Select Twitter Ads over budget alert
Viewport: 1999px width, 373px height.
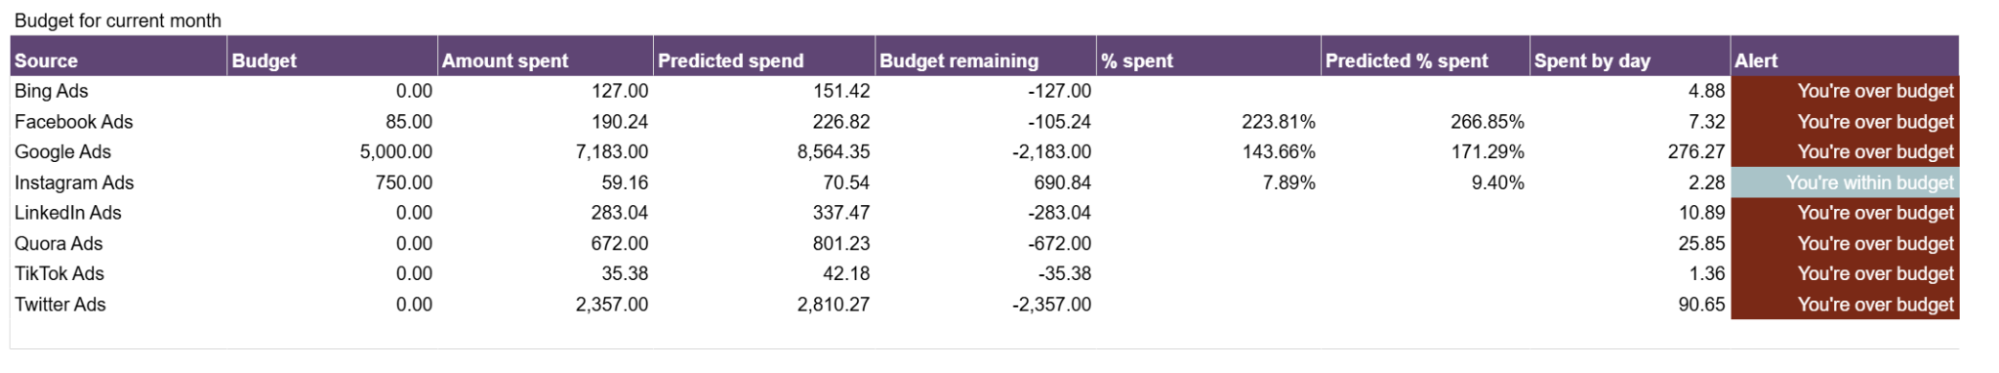click(x=1845, y=305)
